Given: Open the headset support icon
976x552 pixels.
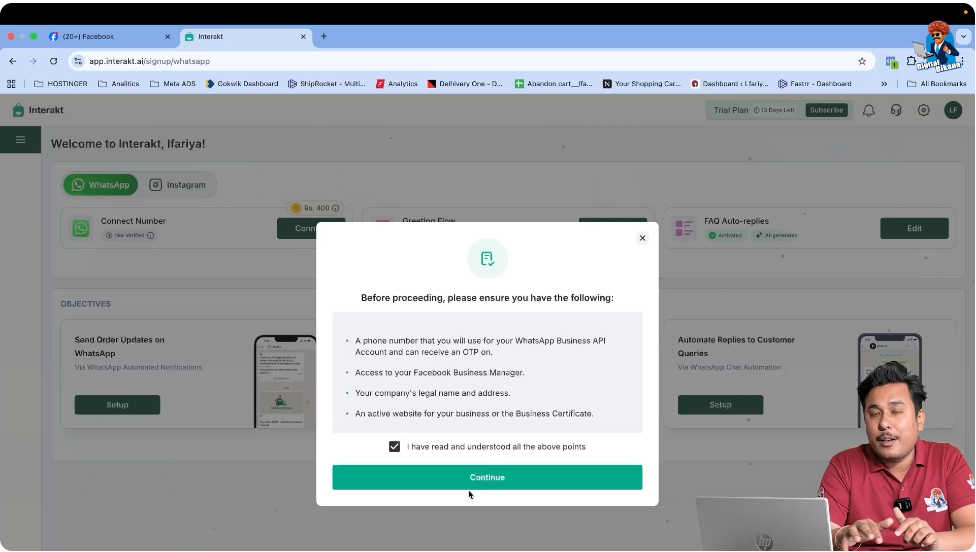Looking at the screenshot, I should point(896,110).
